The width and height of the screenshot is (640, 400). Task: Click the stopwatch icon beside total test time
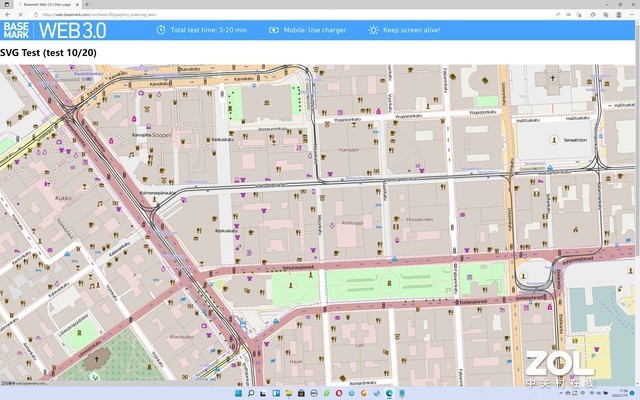(161, 30)
